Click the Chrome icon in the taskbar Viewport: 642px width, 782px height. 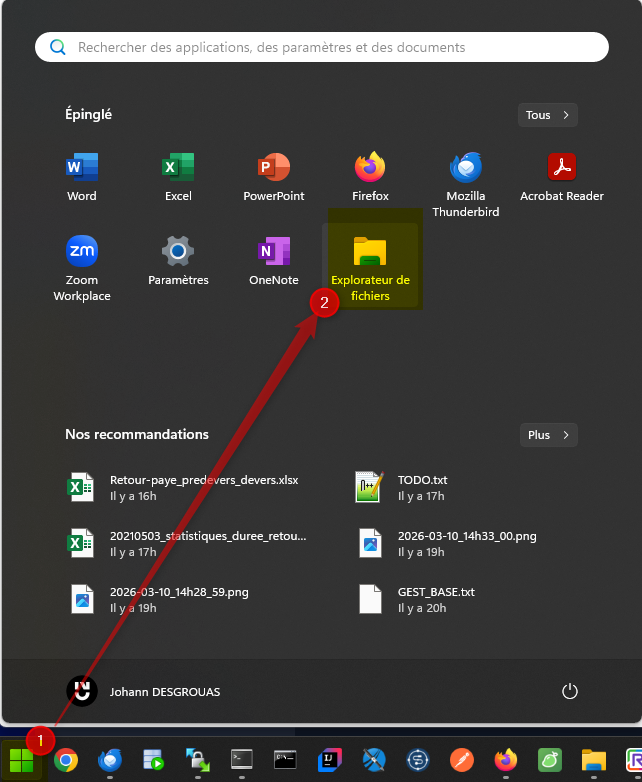click(66, 760)
